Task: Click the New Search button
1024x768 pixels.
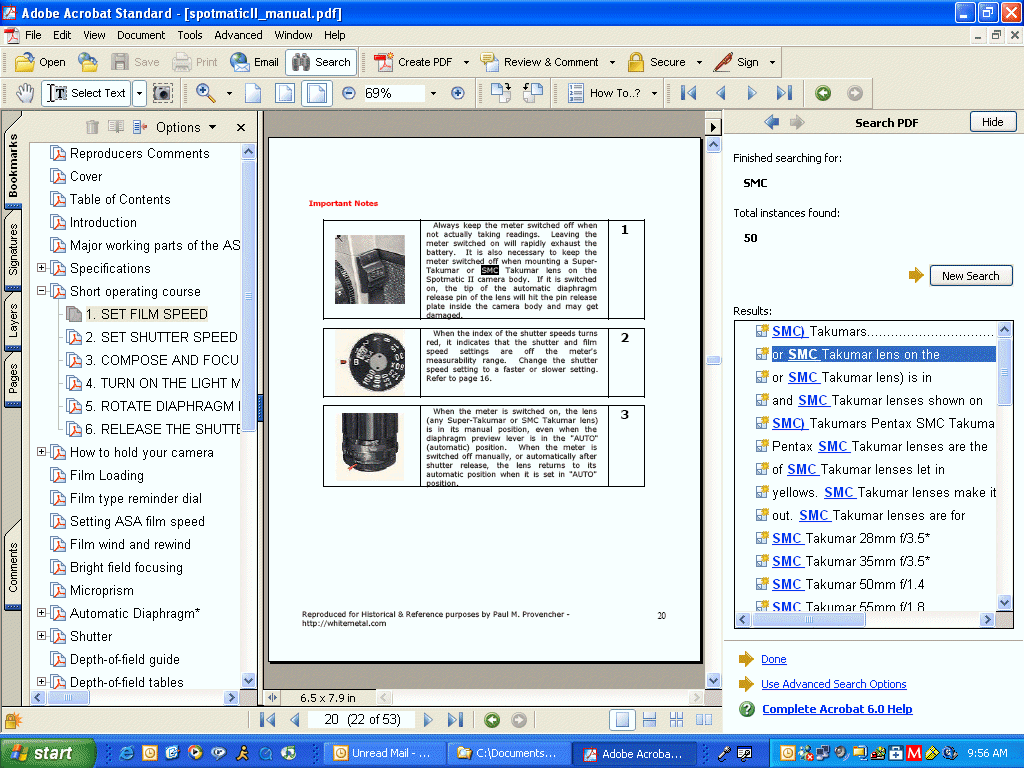Action: pyautogui.click(x=970, y=276)
